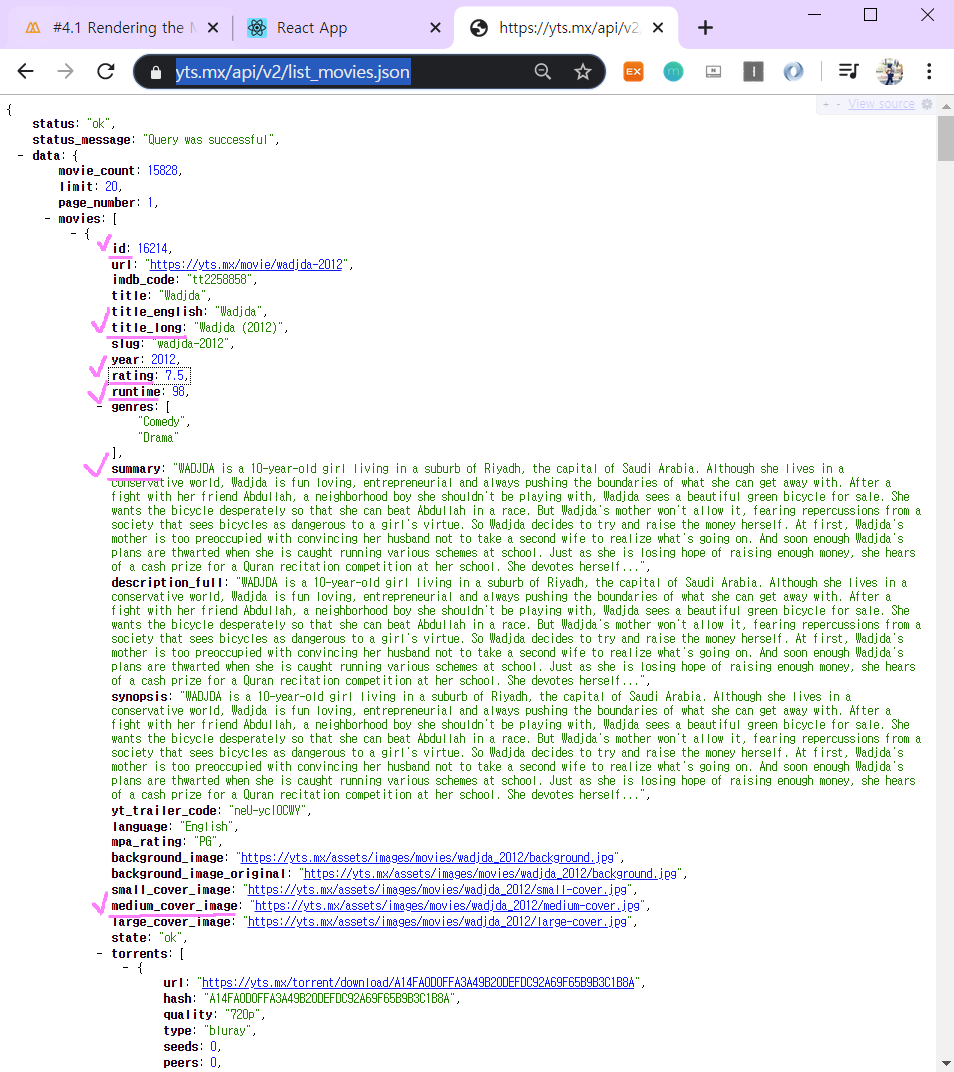This screenshot has height=1072, width=954.
Task: Open JSON viewer settings gear
Action: [927, 104]
